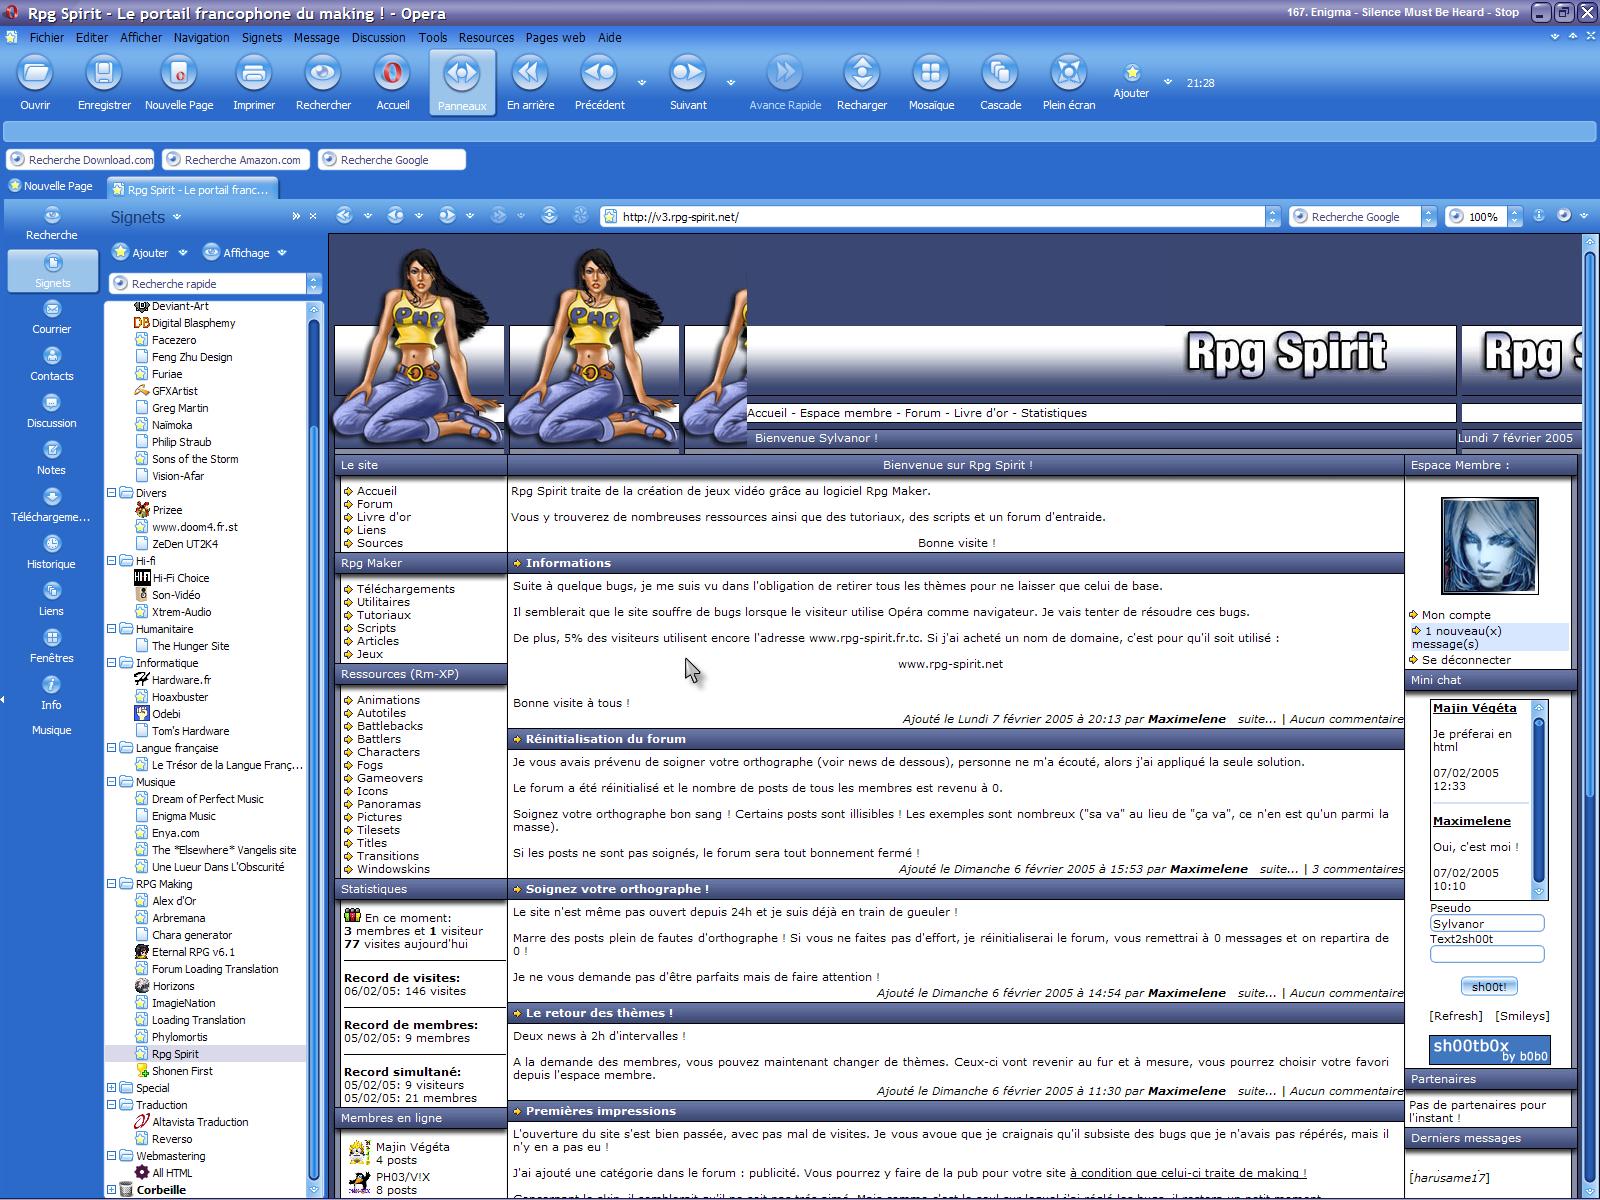Open the Info panel
This screenshot has width=1600, height=1200.
click(52, 694)
